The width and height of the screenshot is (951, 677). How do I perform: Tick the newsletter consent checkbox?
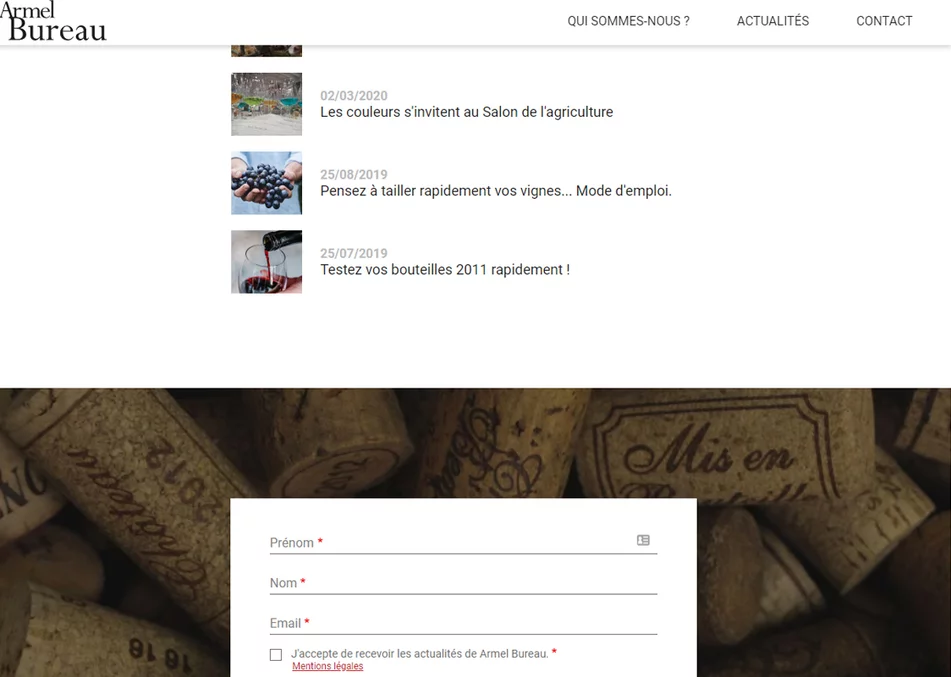[276, 655]
